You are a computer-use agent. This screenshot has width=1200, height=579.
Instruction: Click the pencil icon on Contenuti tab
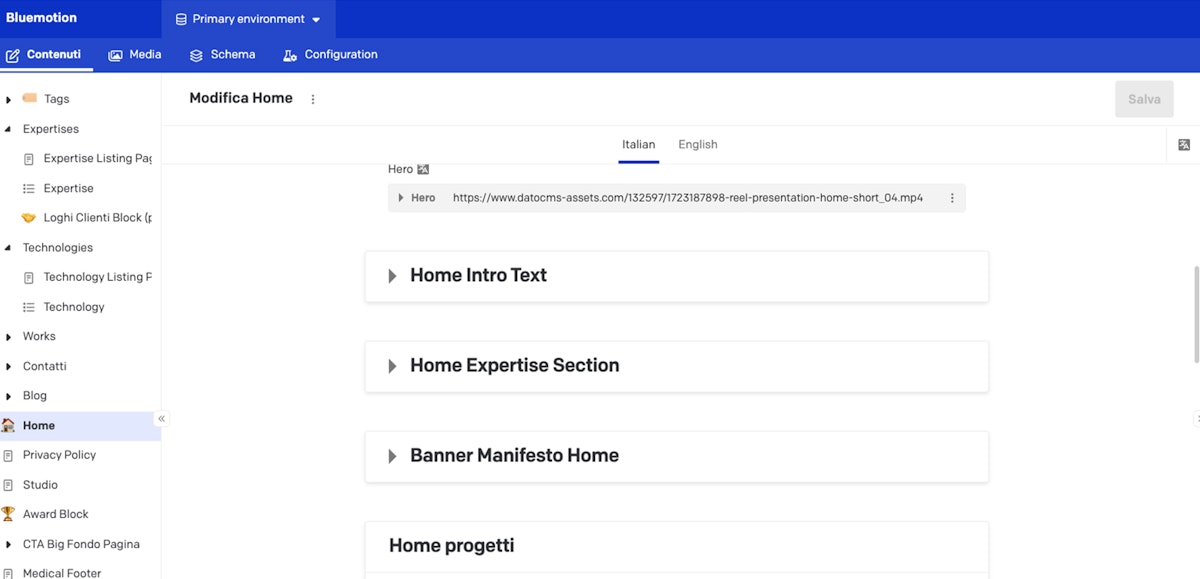(x=13, y=55)
